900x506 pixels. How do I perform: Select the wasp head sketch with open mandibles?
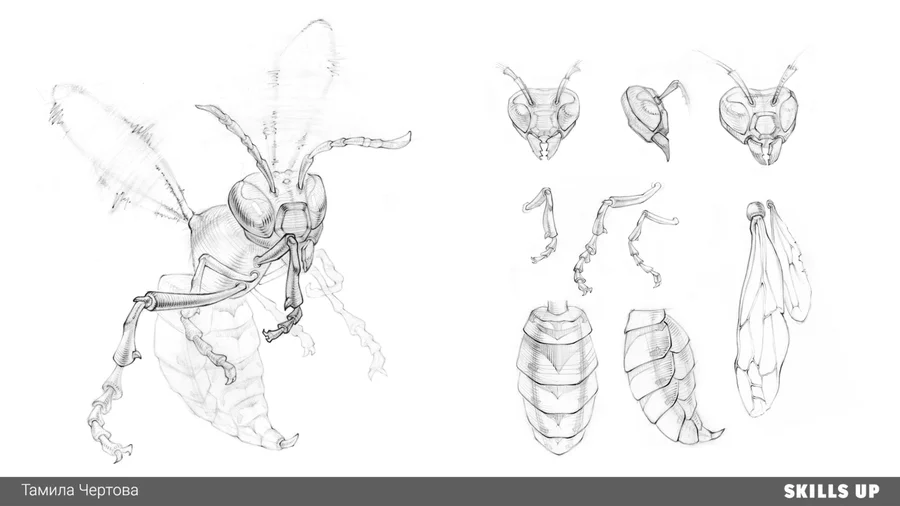tap(757, 108)
